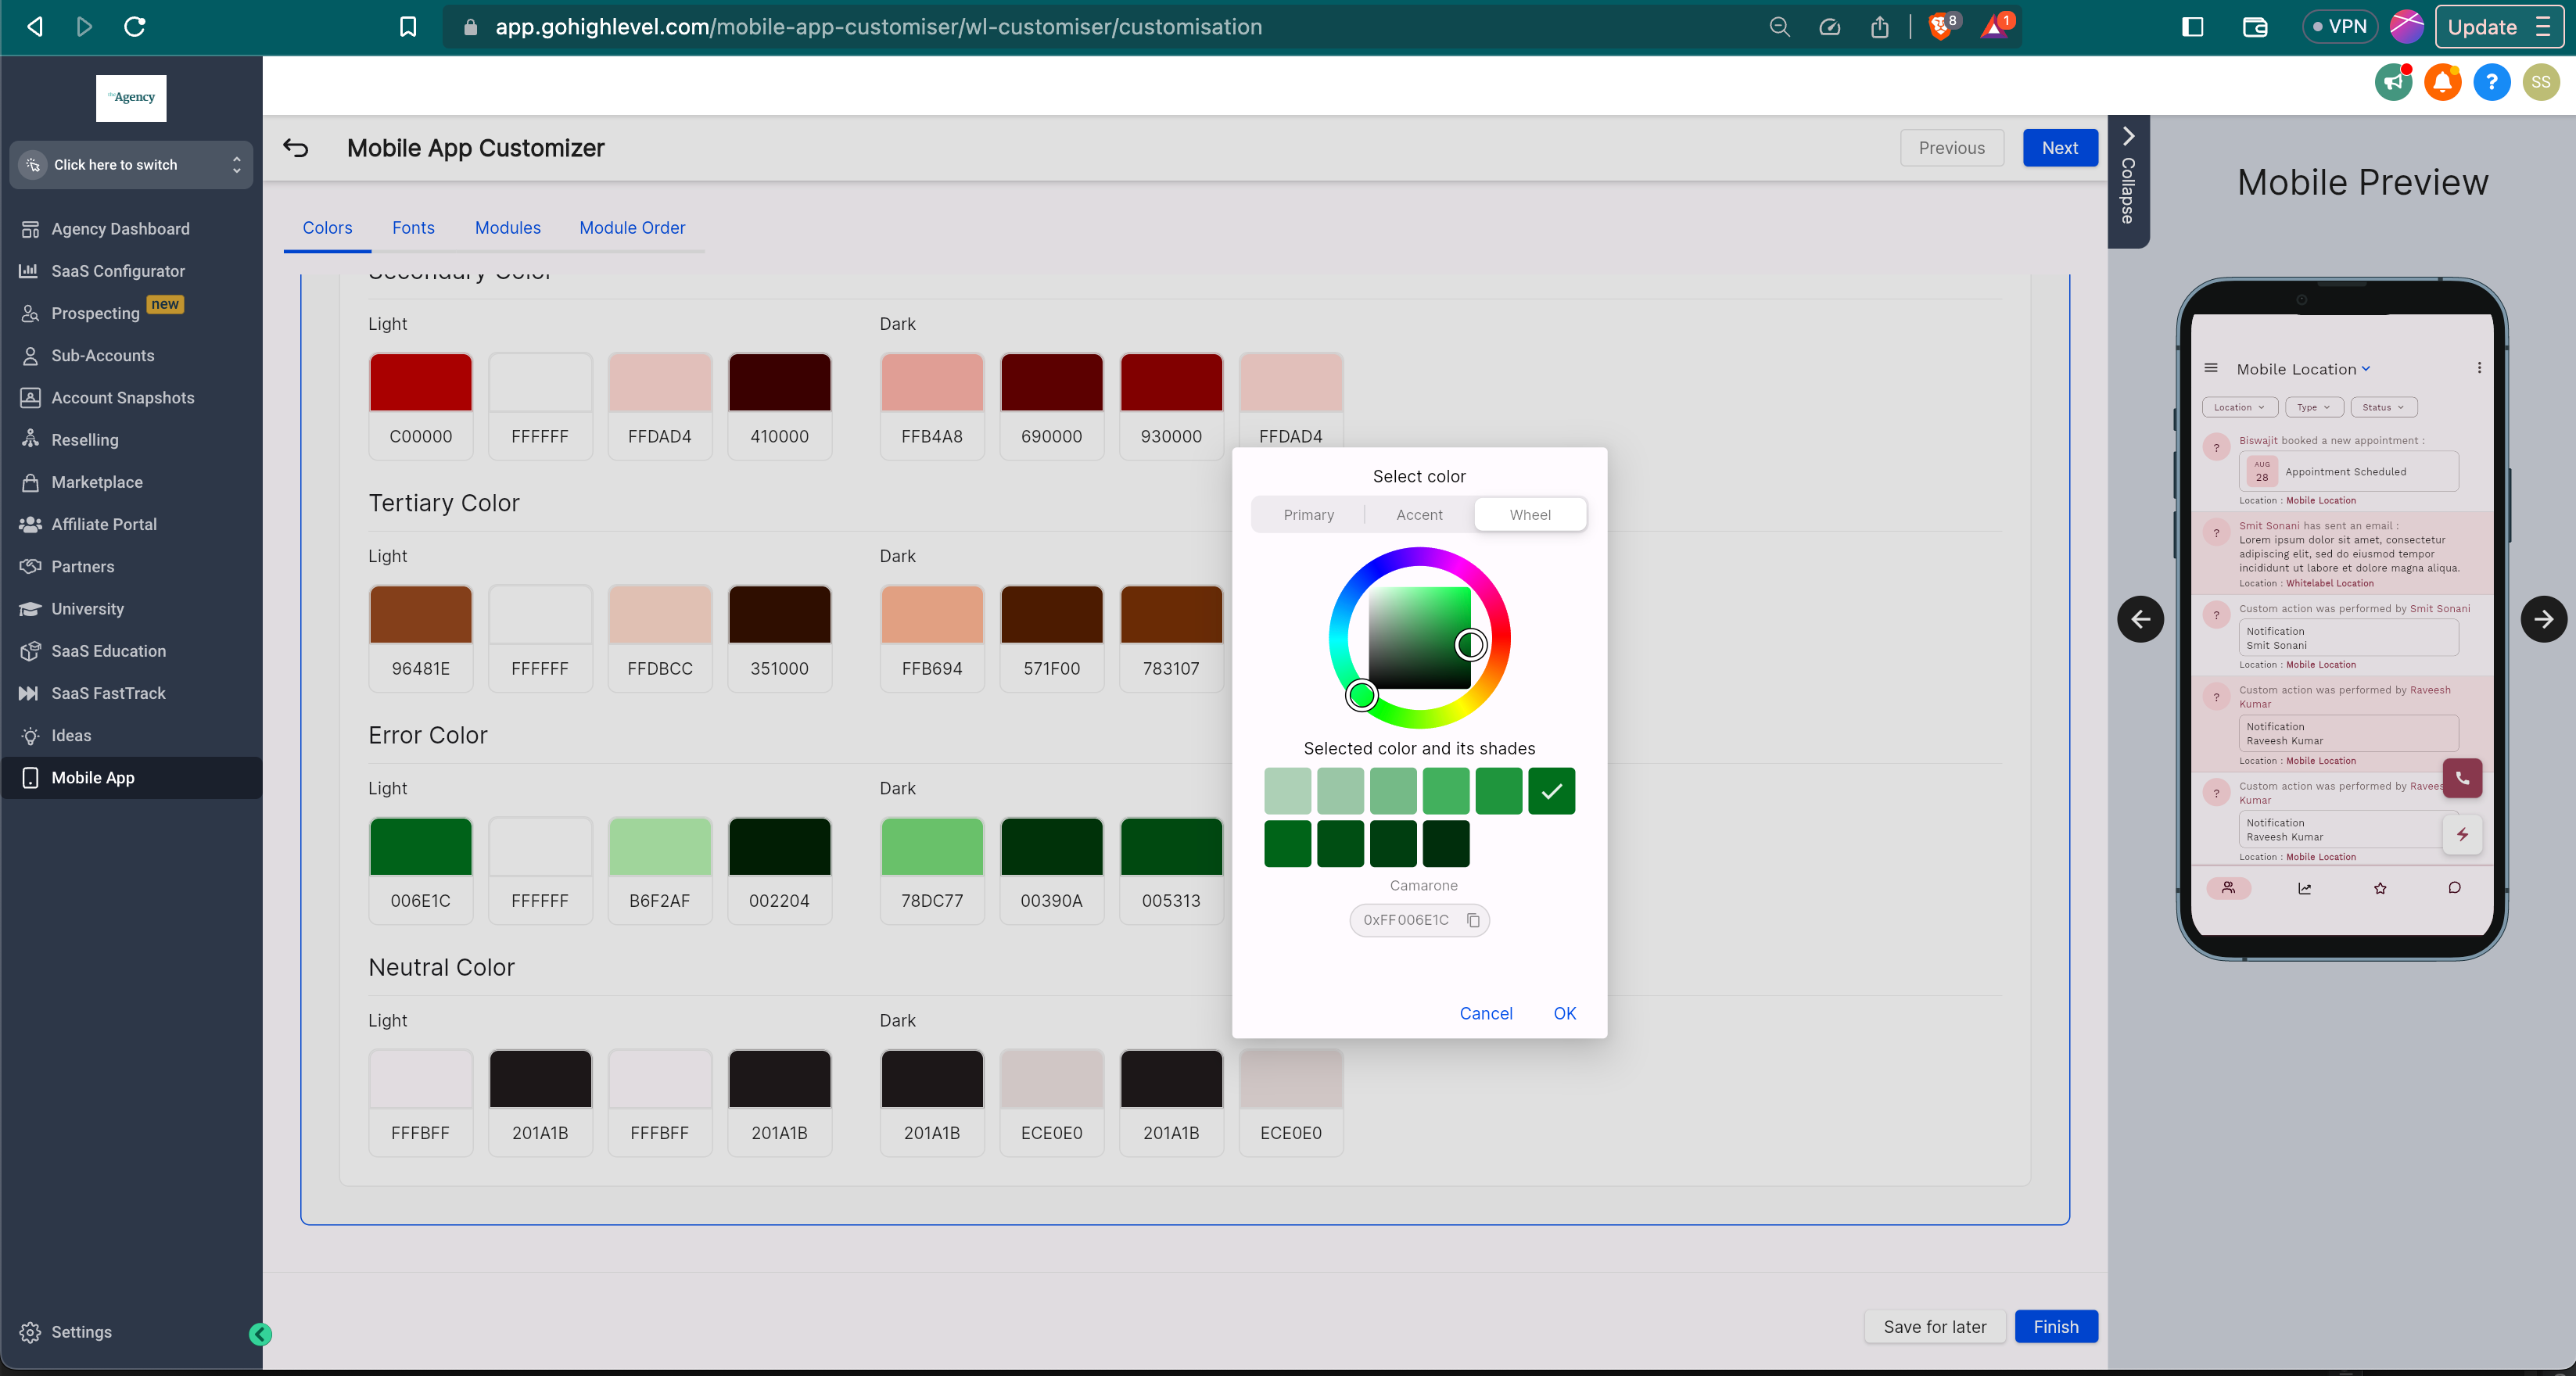
Task: Choose the lightest green shade in picker
Action: coord(1287,791)
